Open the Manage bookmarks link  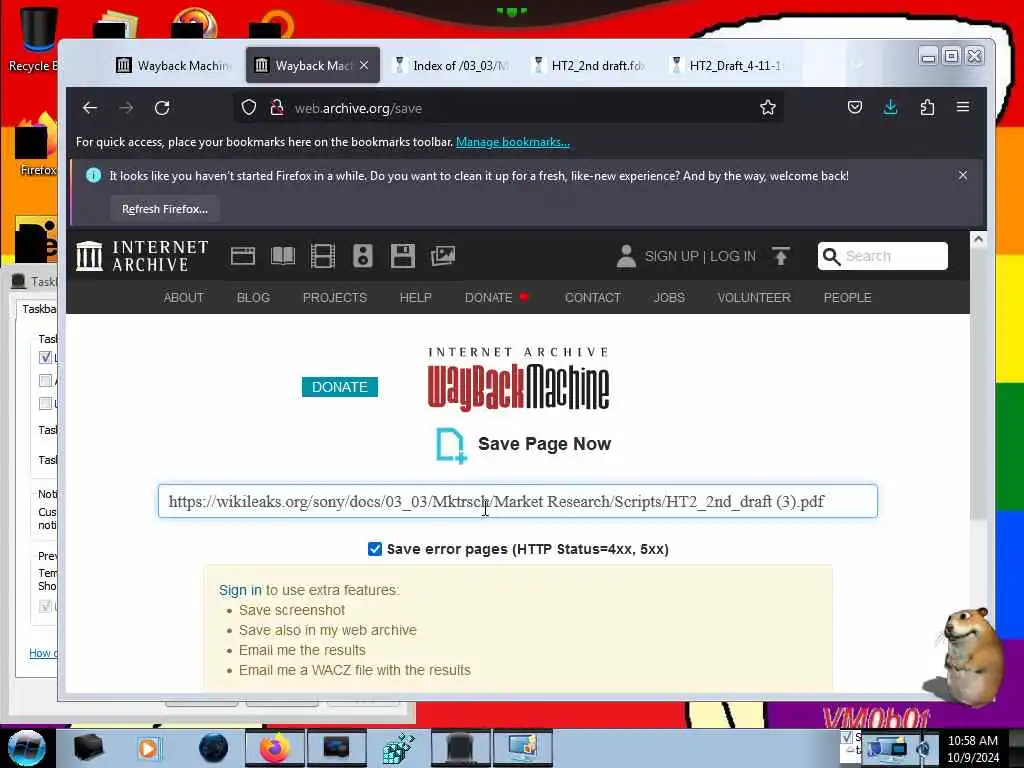[513, 142]
